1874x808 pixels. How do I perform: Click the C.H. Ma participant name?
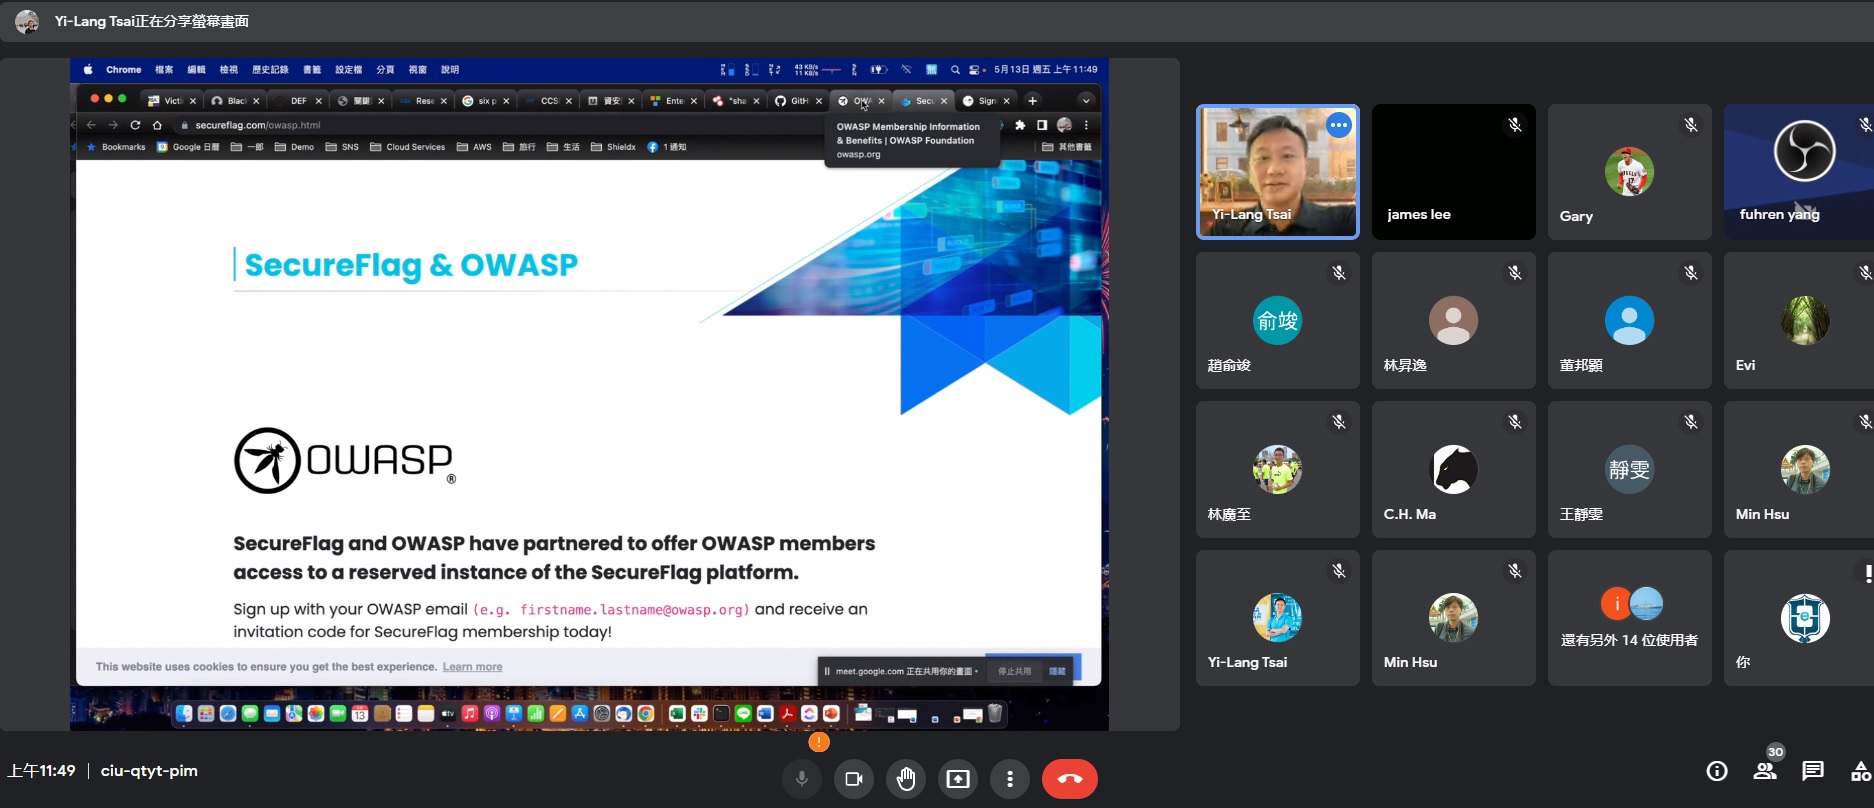click(1410, 514)
